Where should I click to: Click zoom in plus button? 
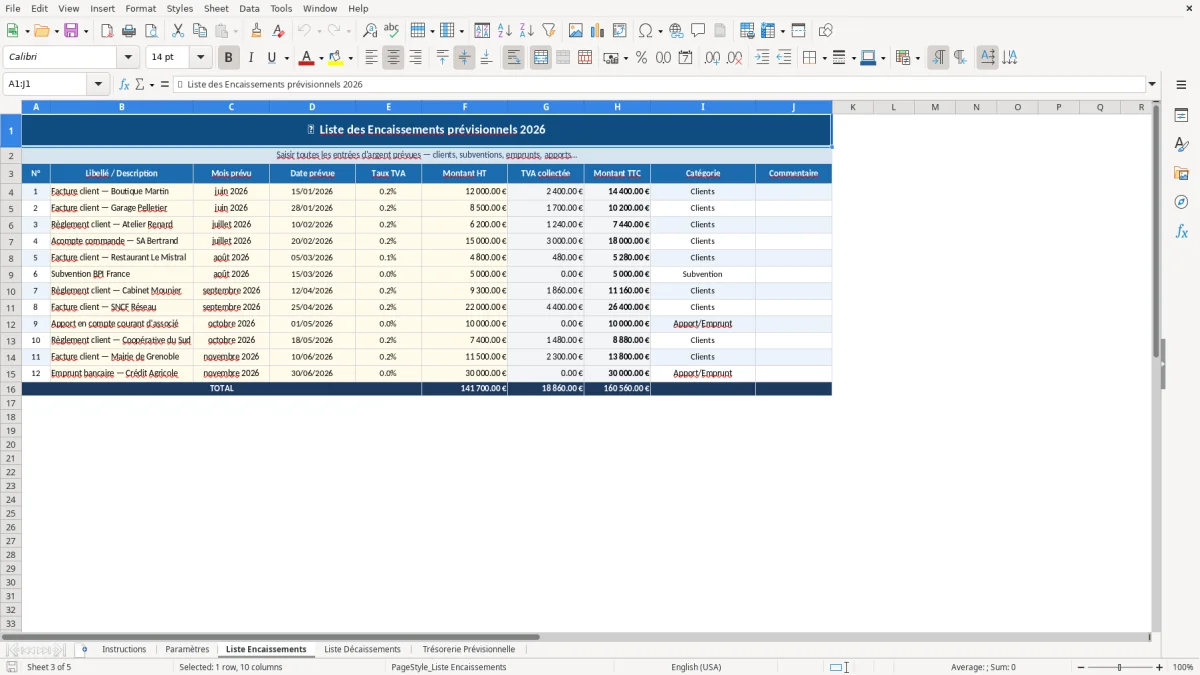pos(1160,667)
